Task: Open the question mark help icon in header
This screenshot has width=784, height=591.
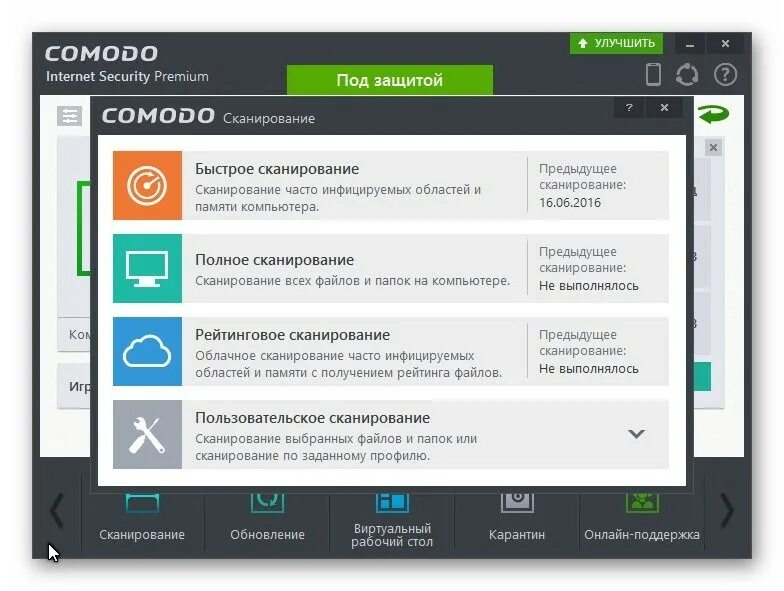Action: point(725,75)
